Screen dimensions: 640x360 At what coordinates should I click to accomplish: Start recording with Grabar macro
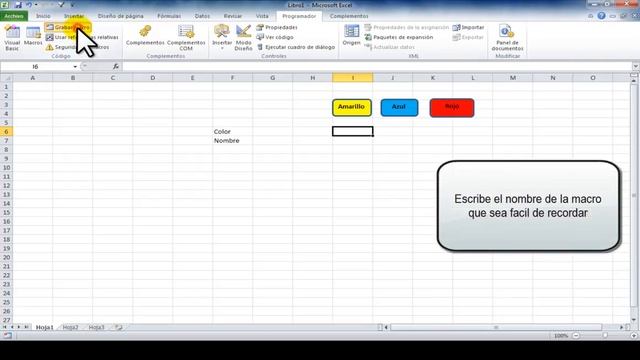(68, 27)
